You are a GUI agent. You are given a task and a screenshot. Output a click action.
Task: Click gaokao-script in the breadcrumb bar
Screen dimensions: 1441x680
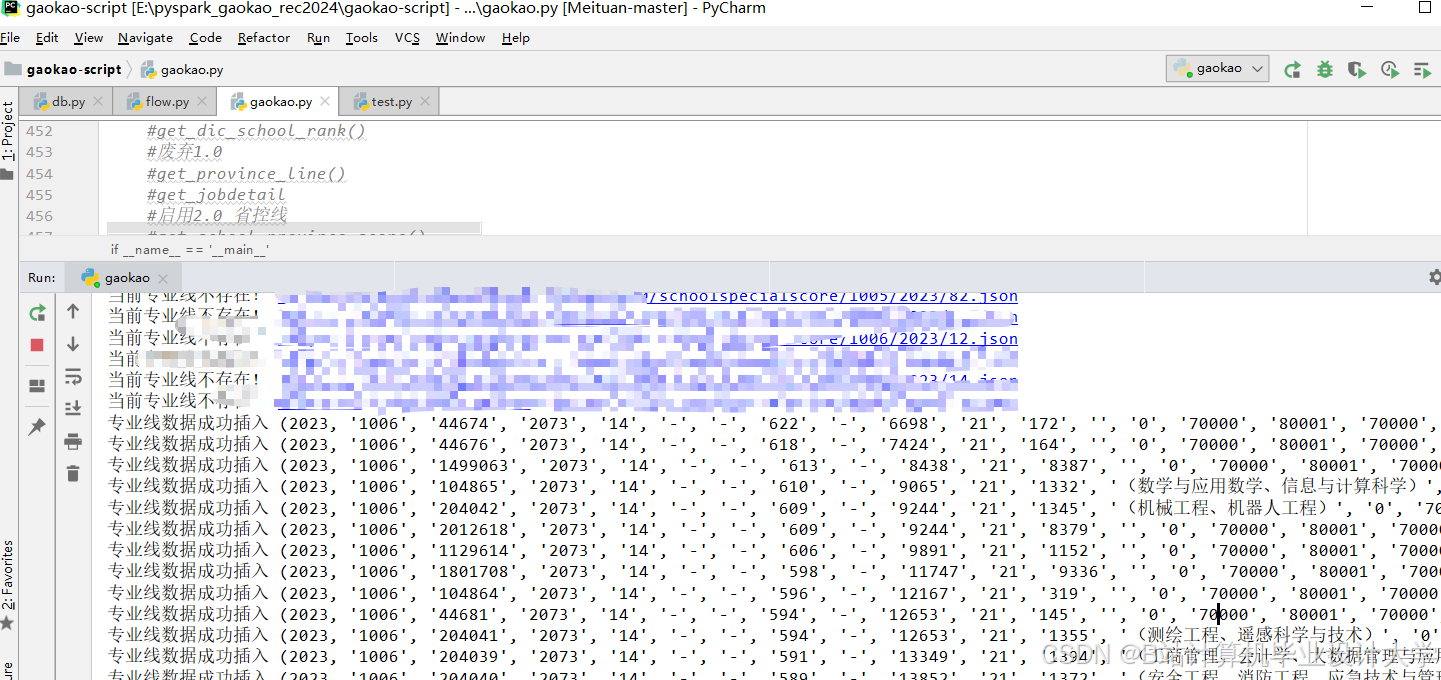74,69
